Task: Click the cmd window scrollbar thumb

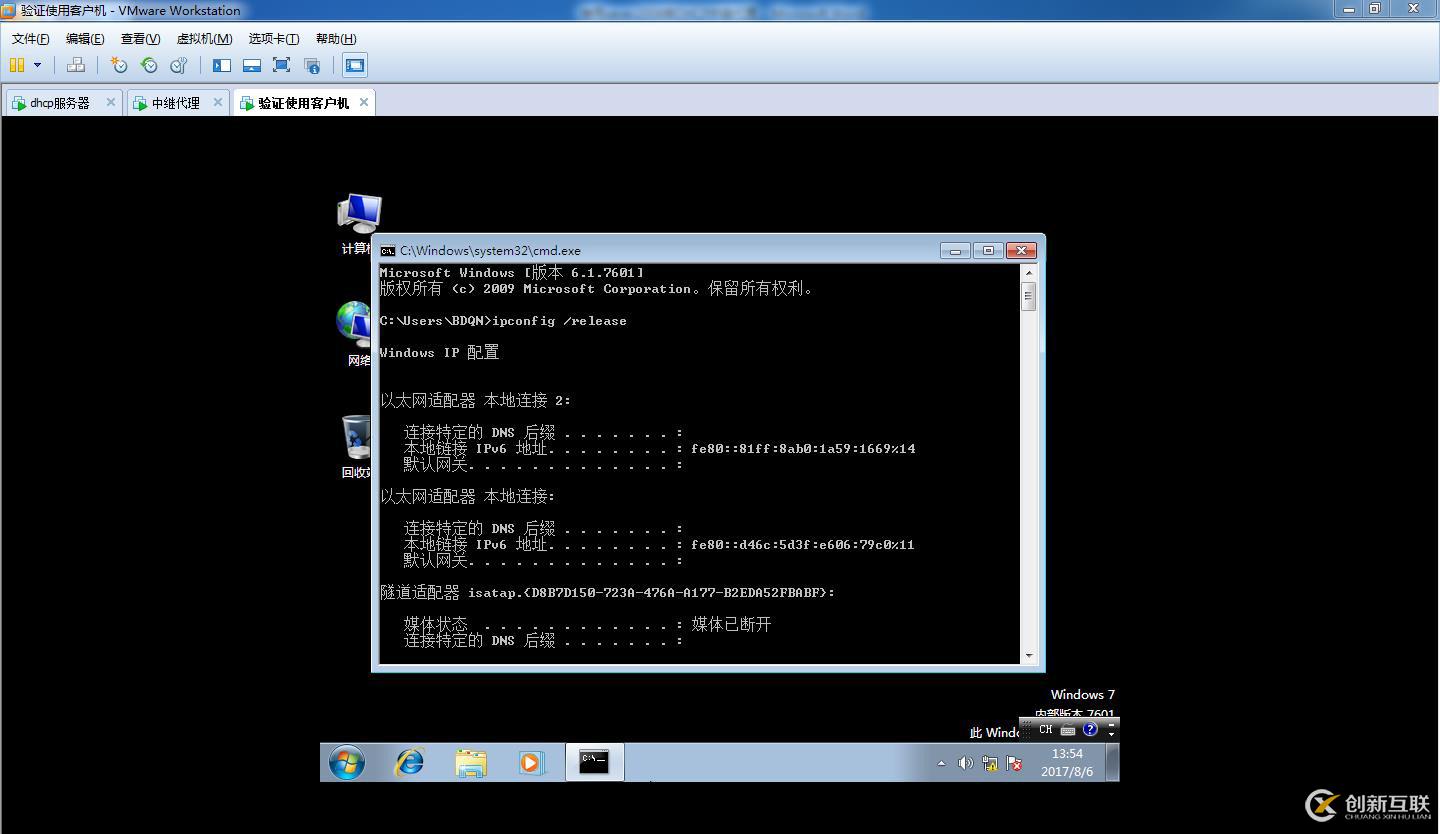Action: 1028,296
